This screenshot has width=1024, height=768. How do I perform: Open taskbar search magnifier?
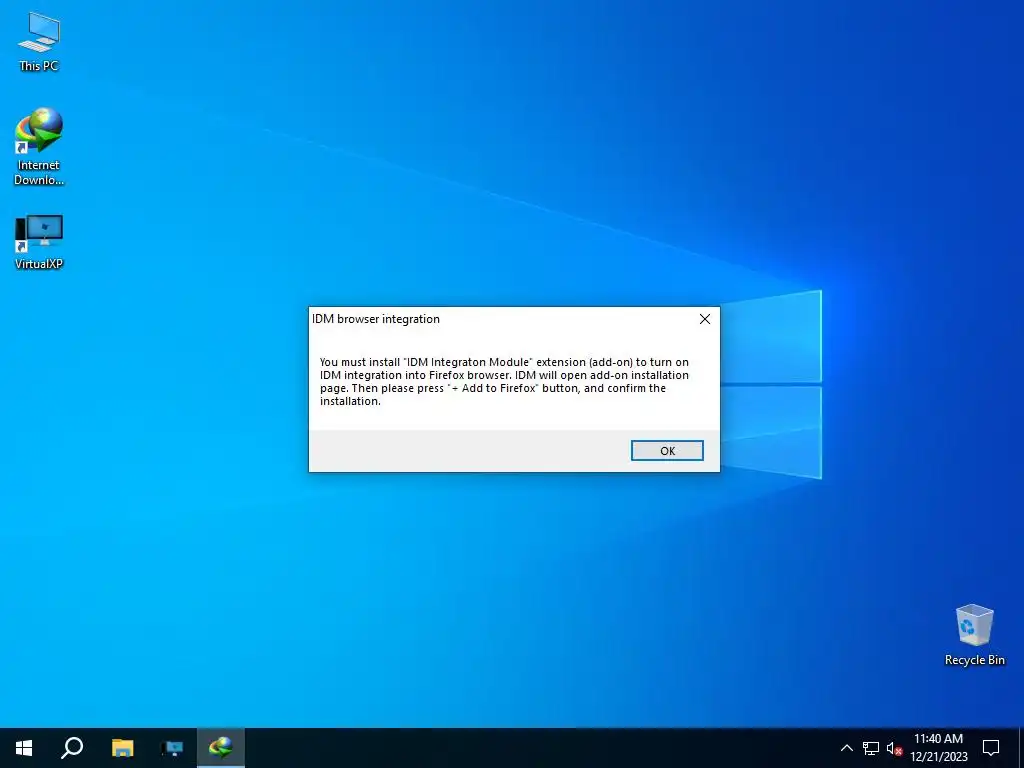pyautogui.click(x=72, y=748)
